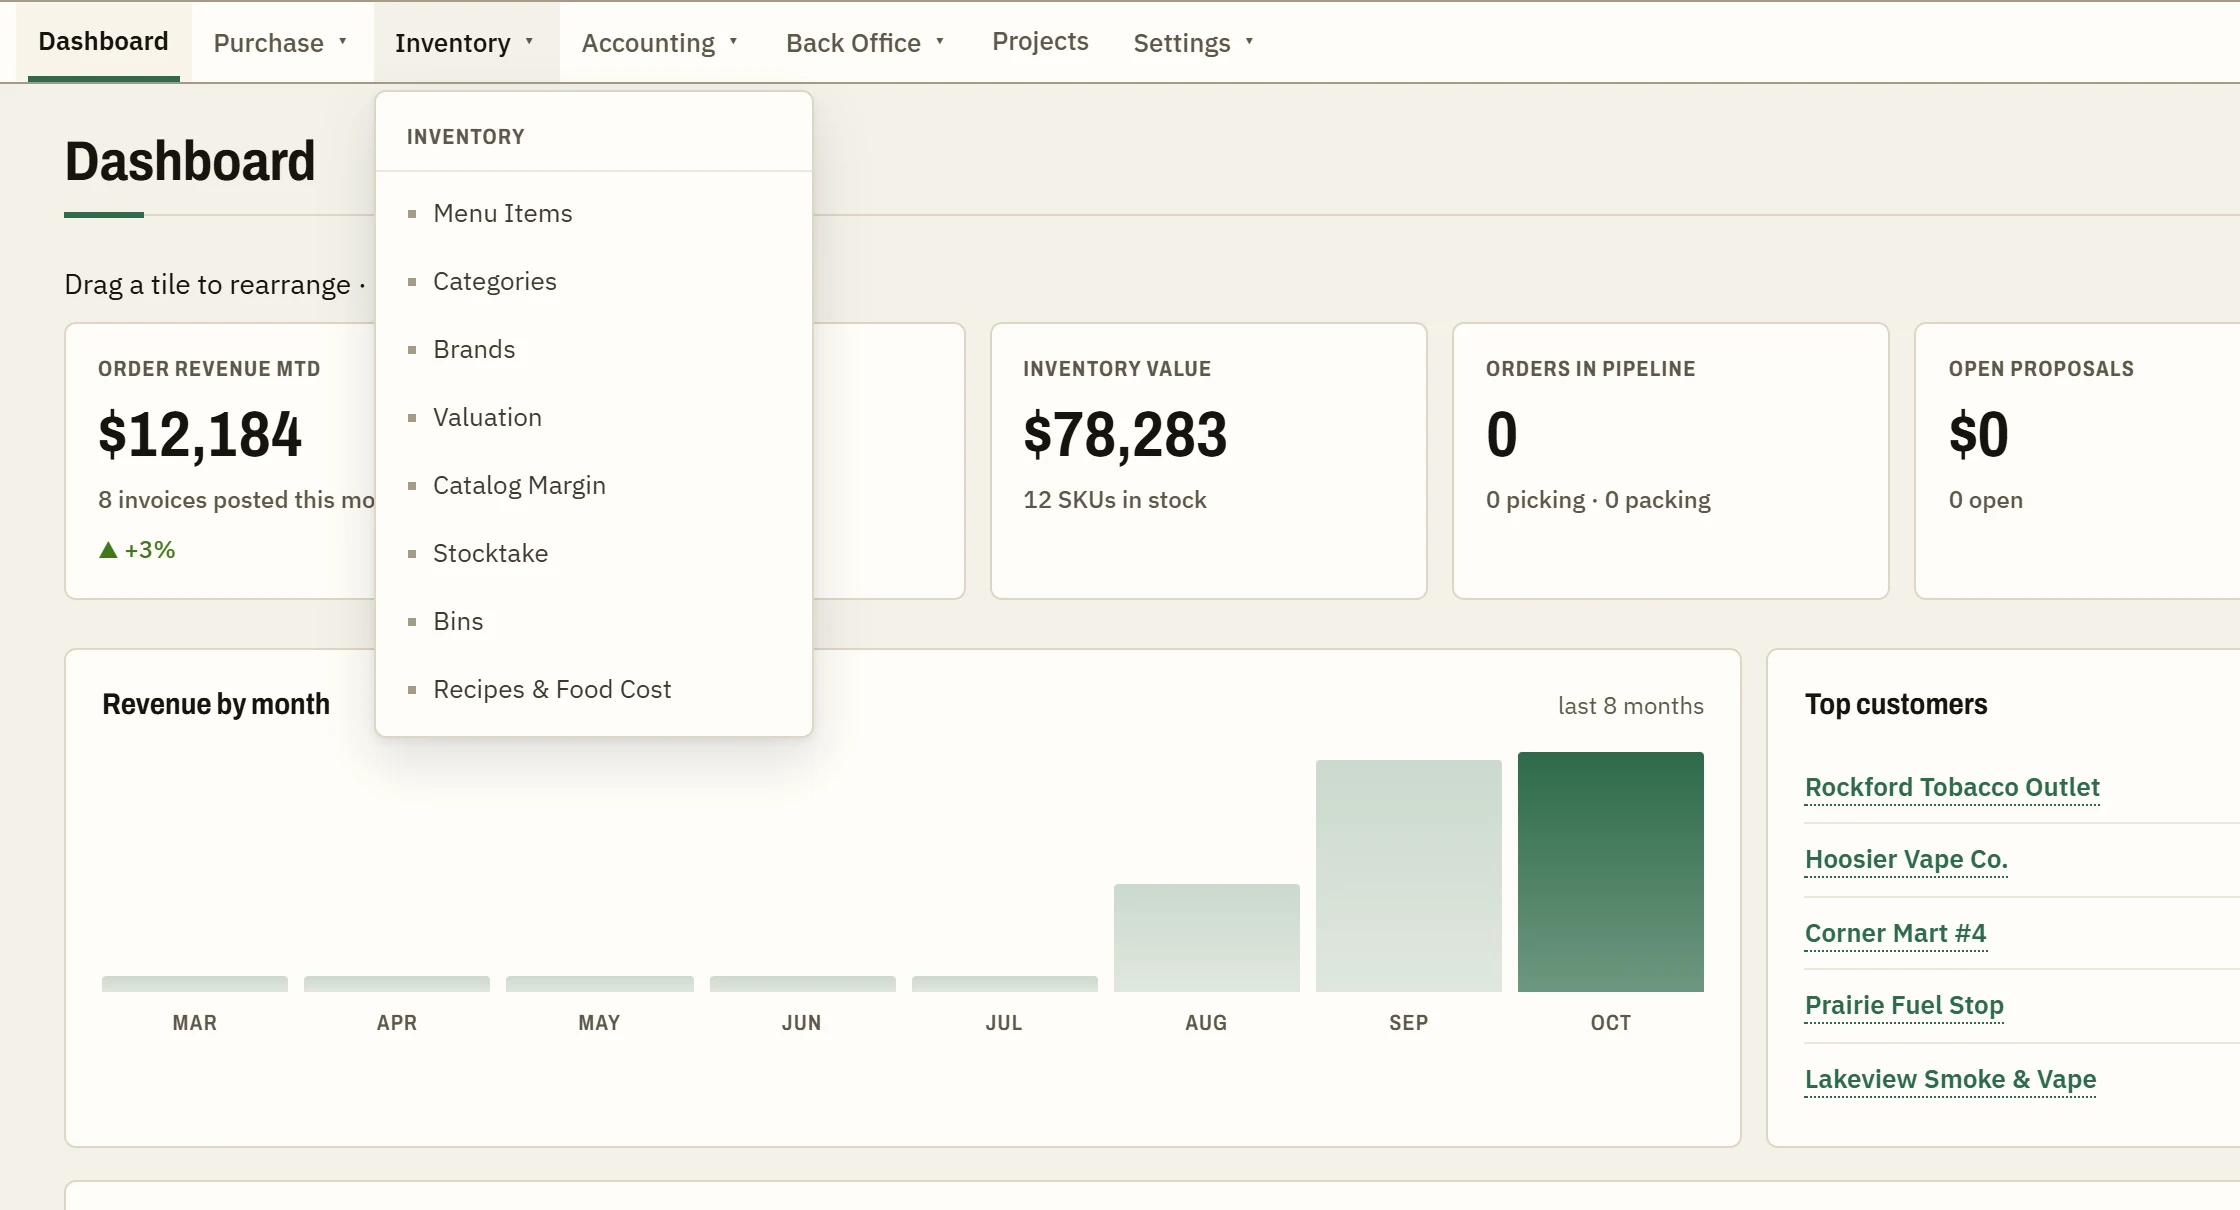Click the AUG revenue bar

[x=1206, y=938]
